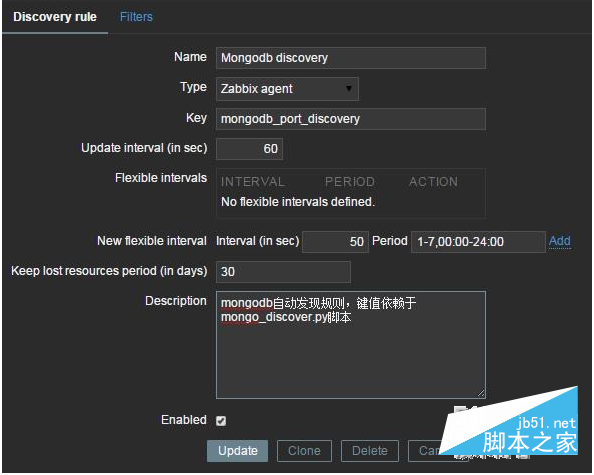Click the Period field 1-7,00:00-24:00
This screenshot has width=594, height=475.
[478, 242]
